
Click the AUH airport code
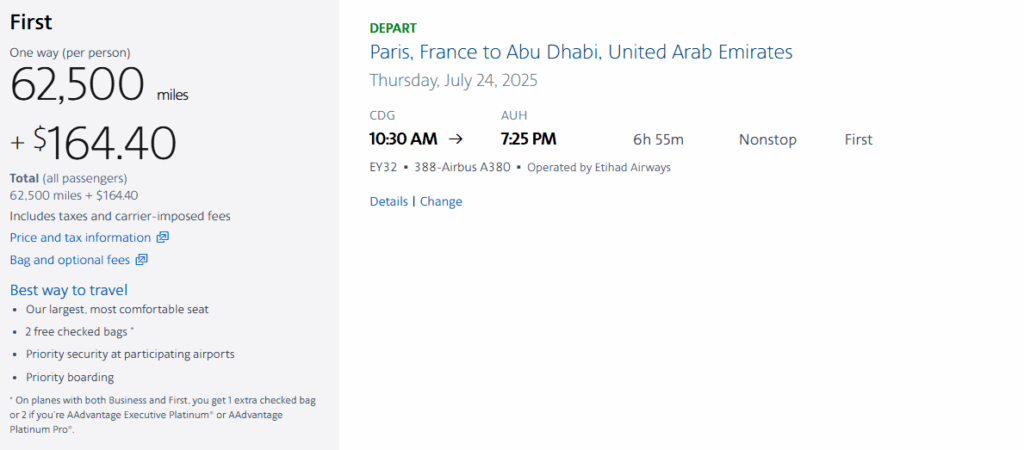(x=514, y=115)
